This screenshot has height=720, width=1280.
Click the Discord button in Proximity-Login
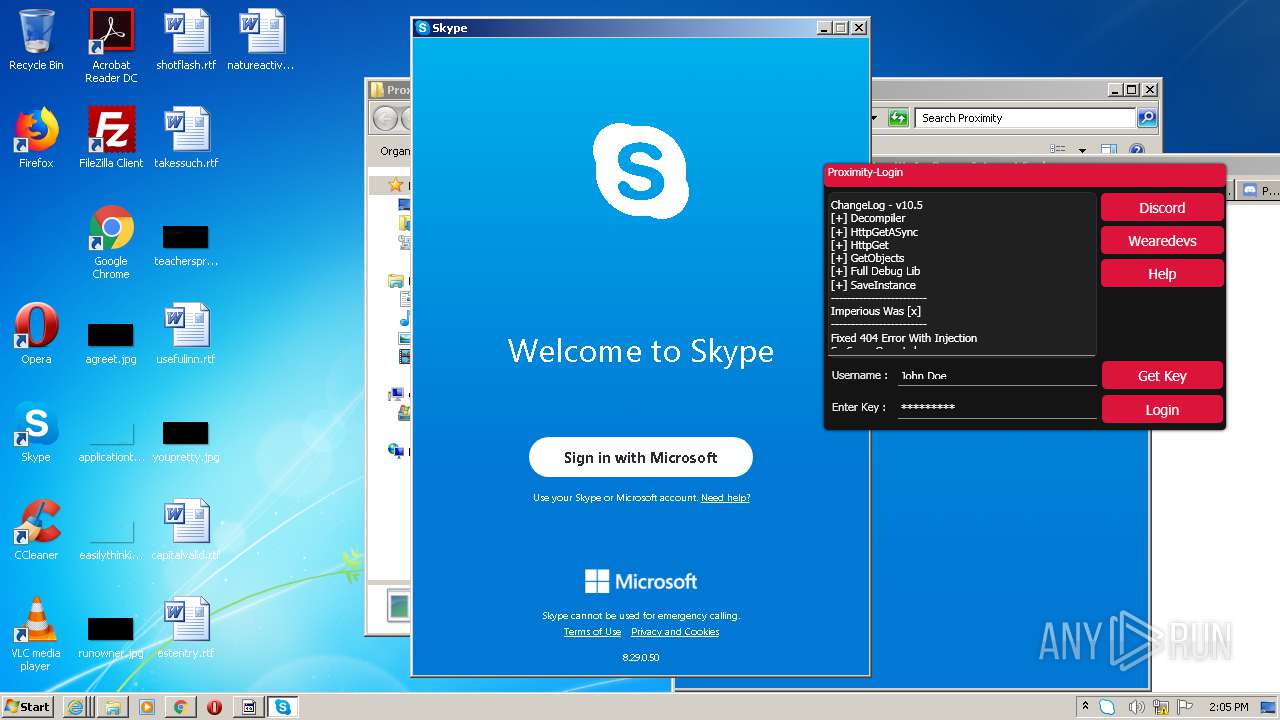click(x=1162, y=208)
